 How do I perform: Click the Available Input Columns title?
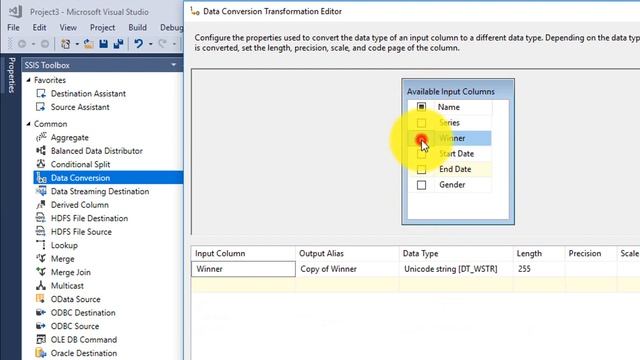[451, 91]
